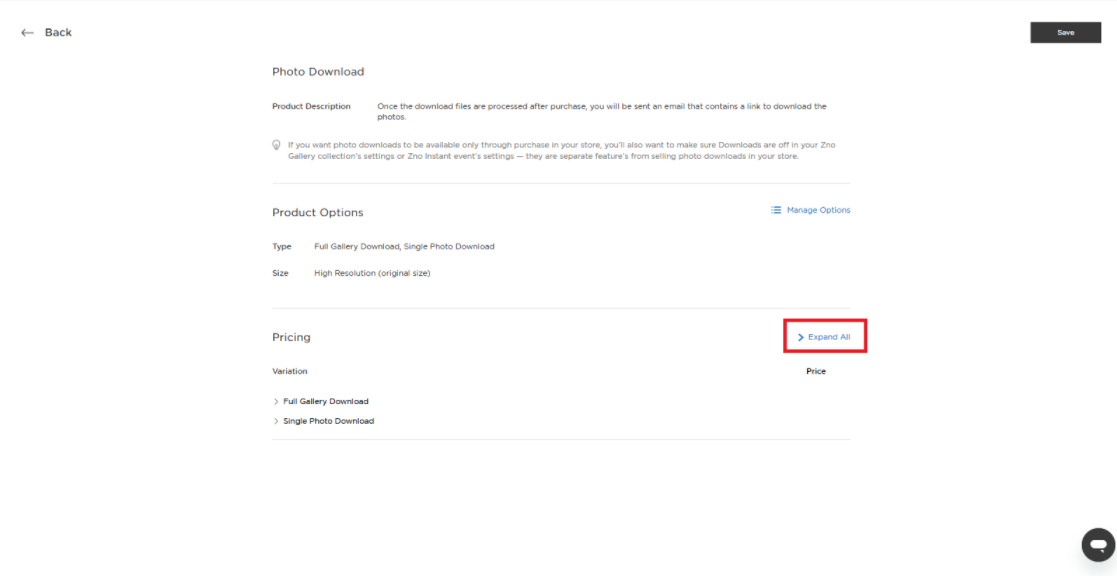
Task: Select the Full Gallery Download variation label
Action: (x=326, y=402)
